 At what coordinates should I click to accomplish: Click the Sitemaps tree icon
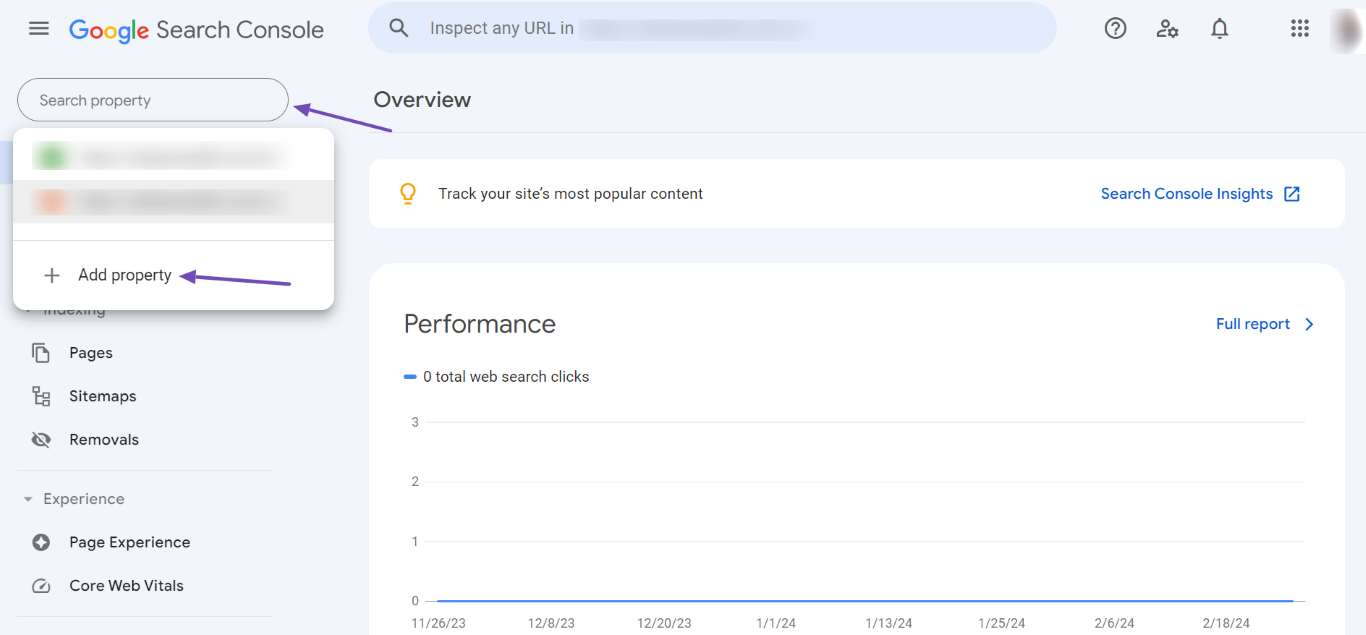41,396
